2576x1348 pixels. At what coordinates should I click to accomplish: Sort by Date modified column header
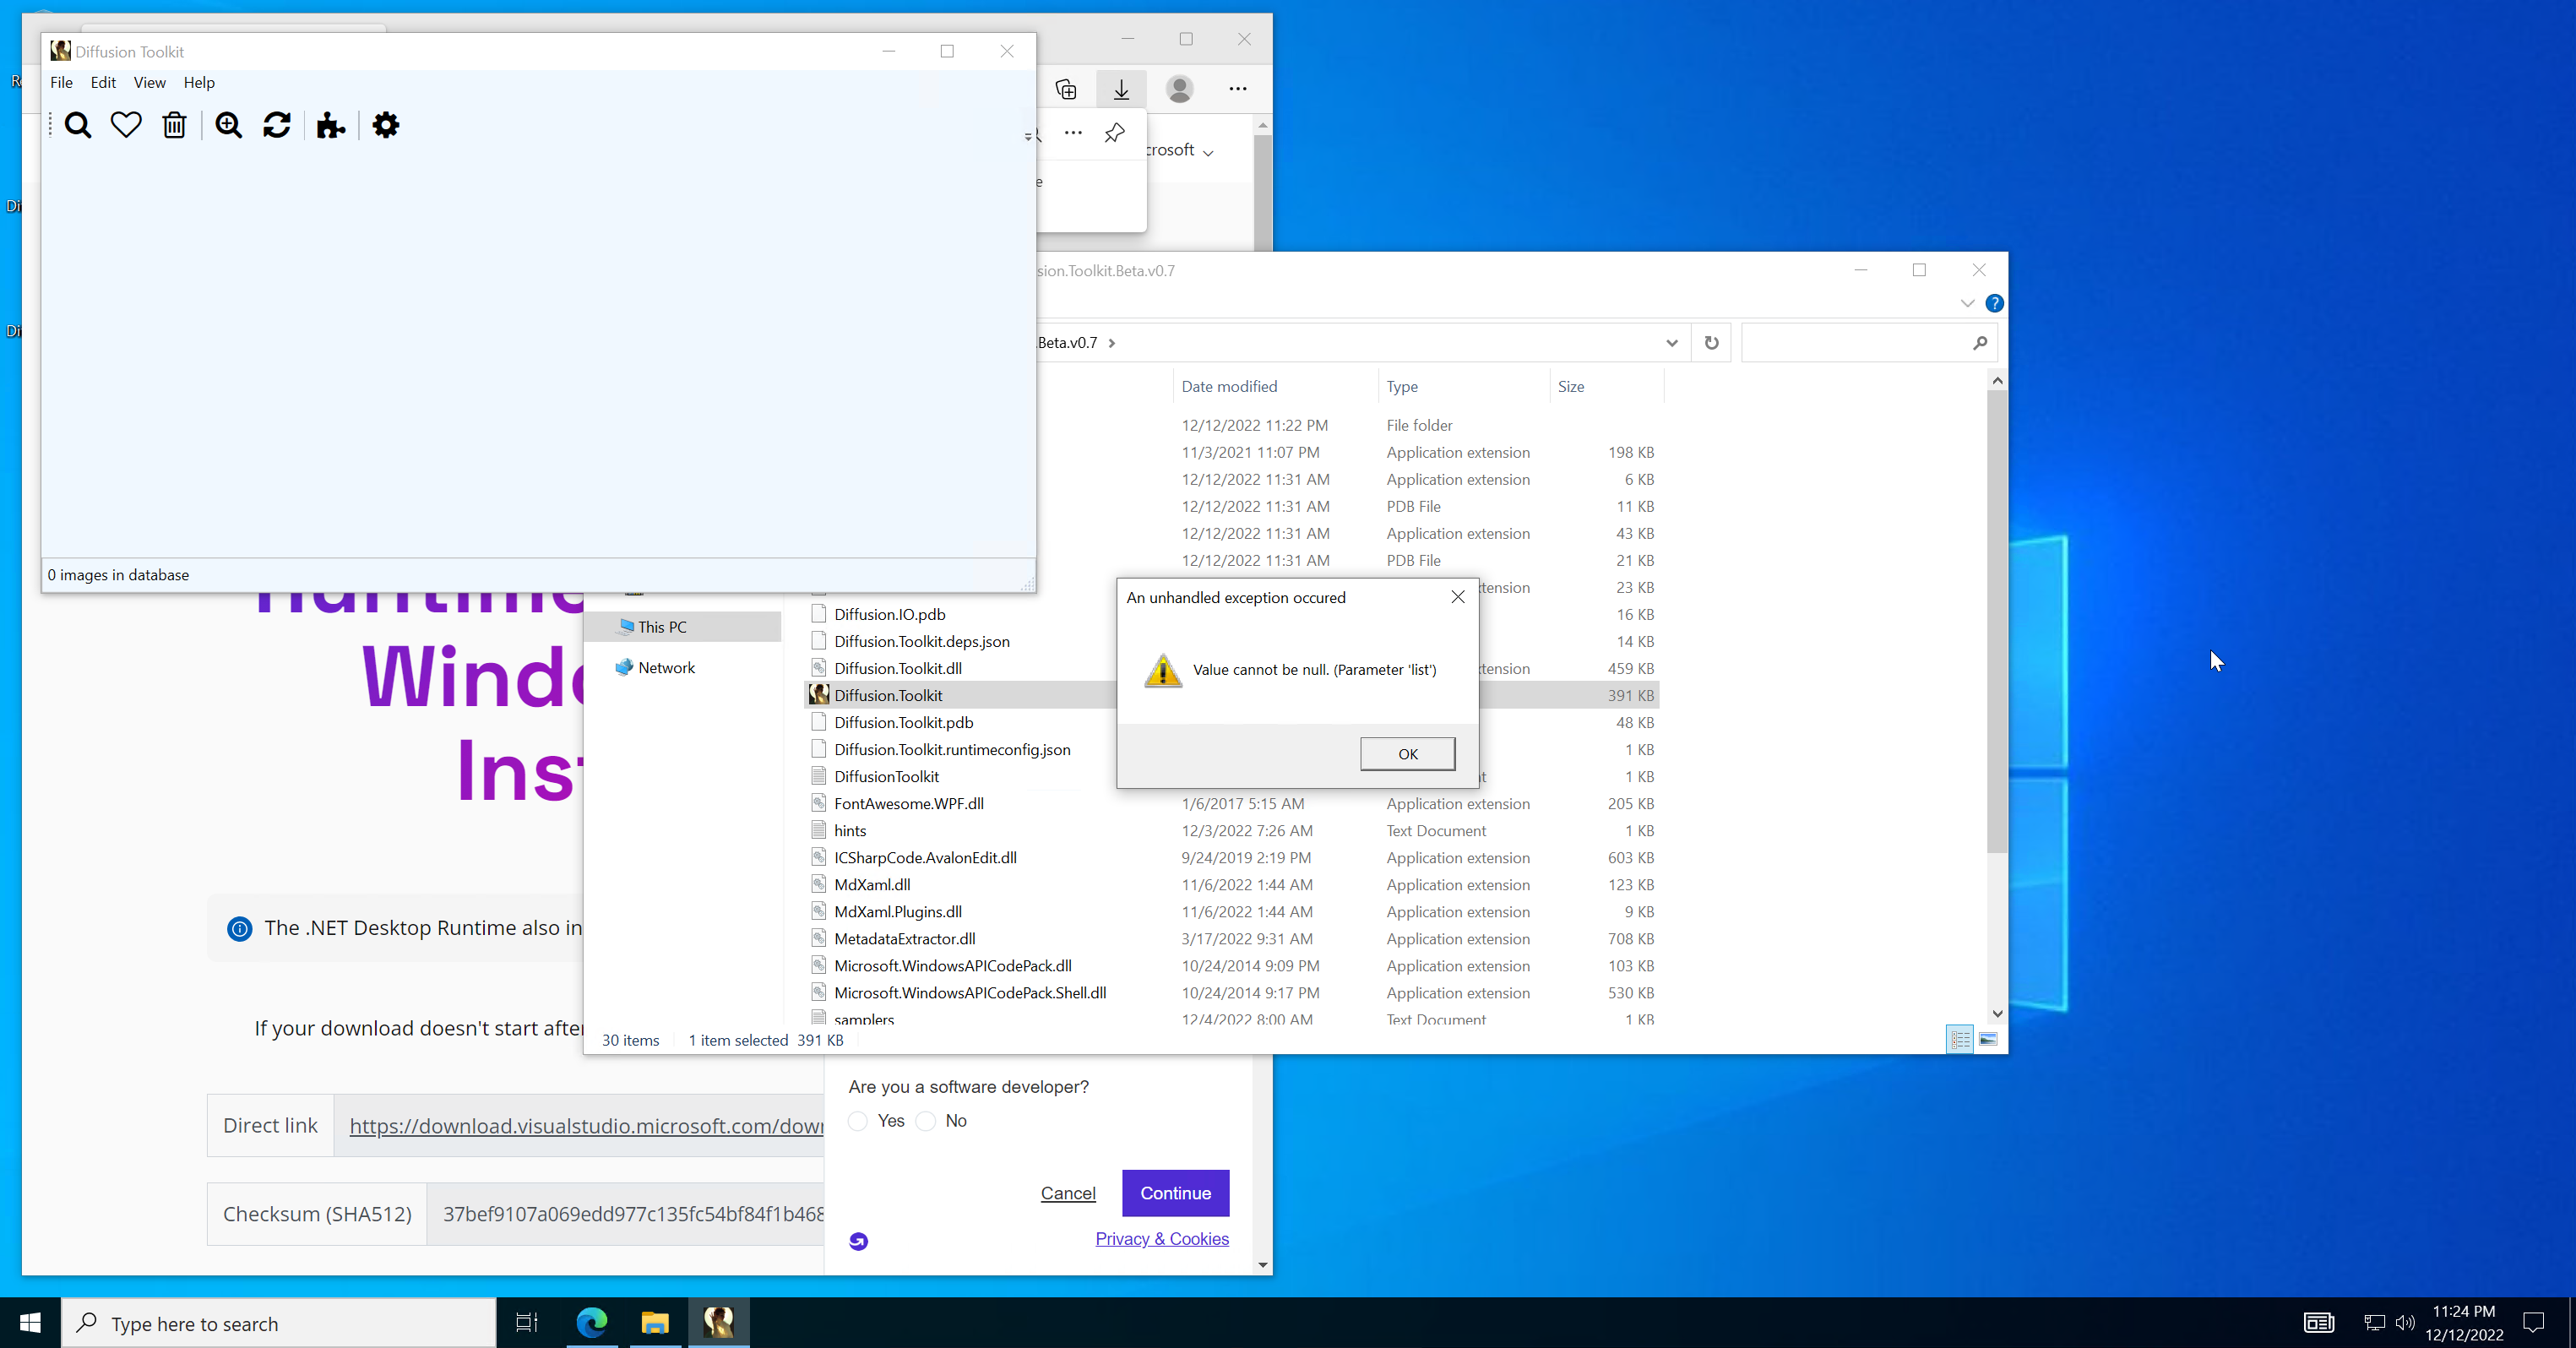click(x=1229, y=386)
